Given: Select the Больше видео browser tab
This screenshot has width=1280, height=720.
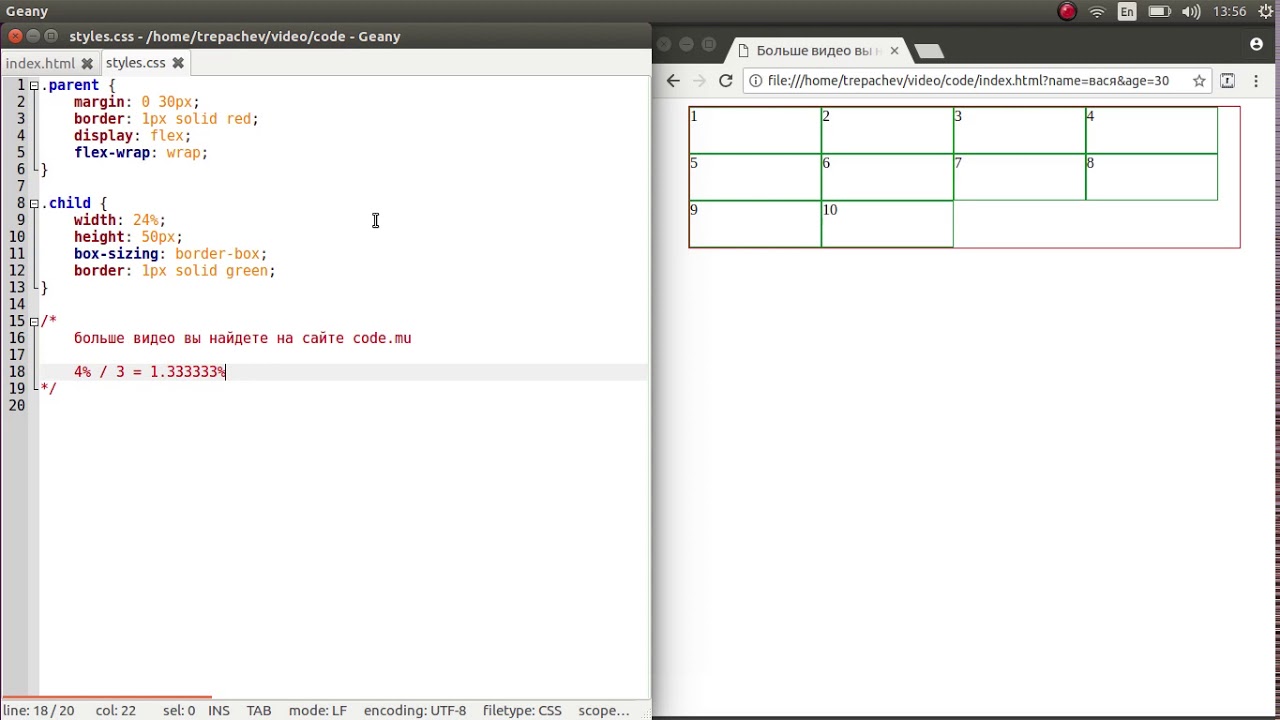Looking at the screenshot, I should pyautogui.click(x=817, y=50).
